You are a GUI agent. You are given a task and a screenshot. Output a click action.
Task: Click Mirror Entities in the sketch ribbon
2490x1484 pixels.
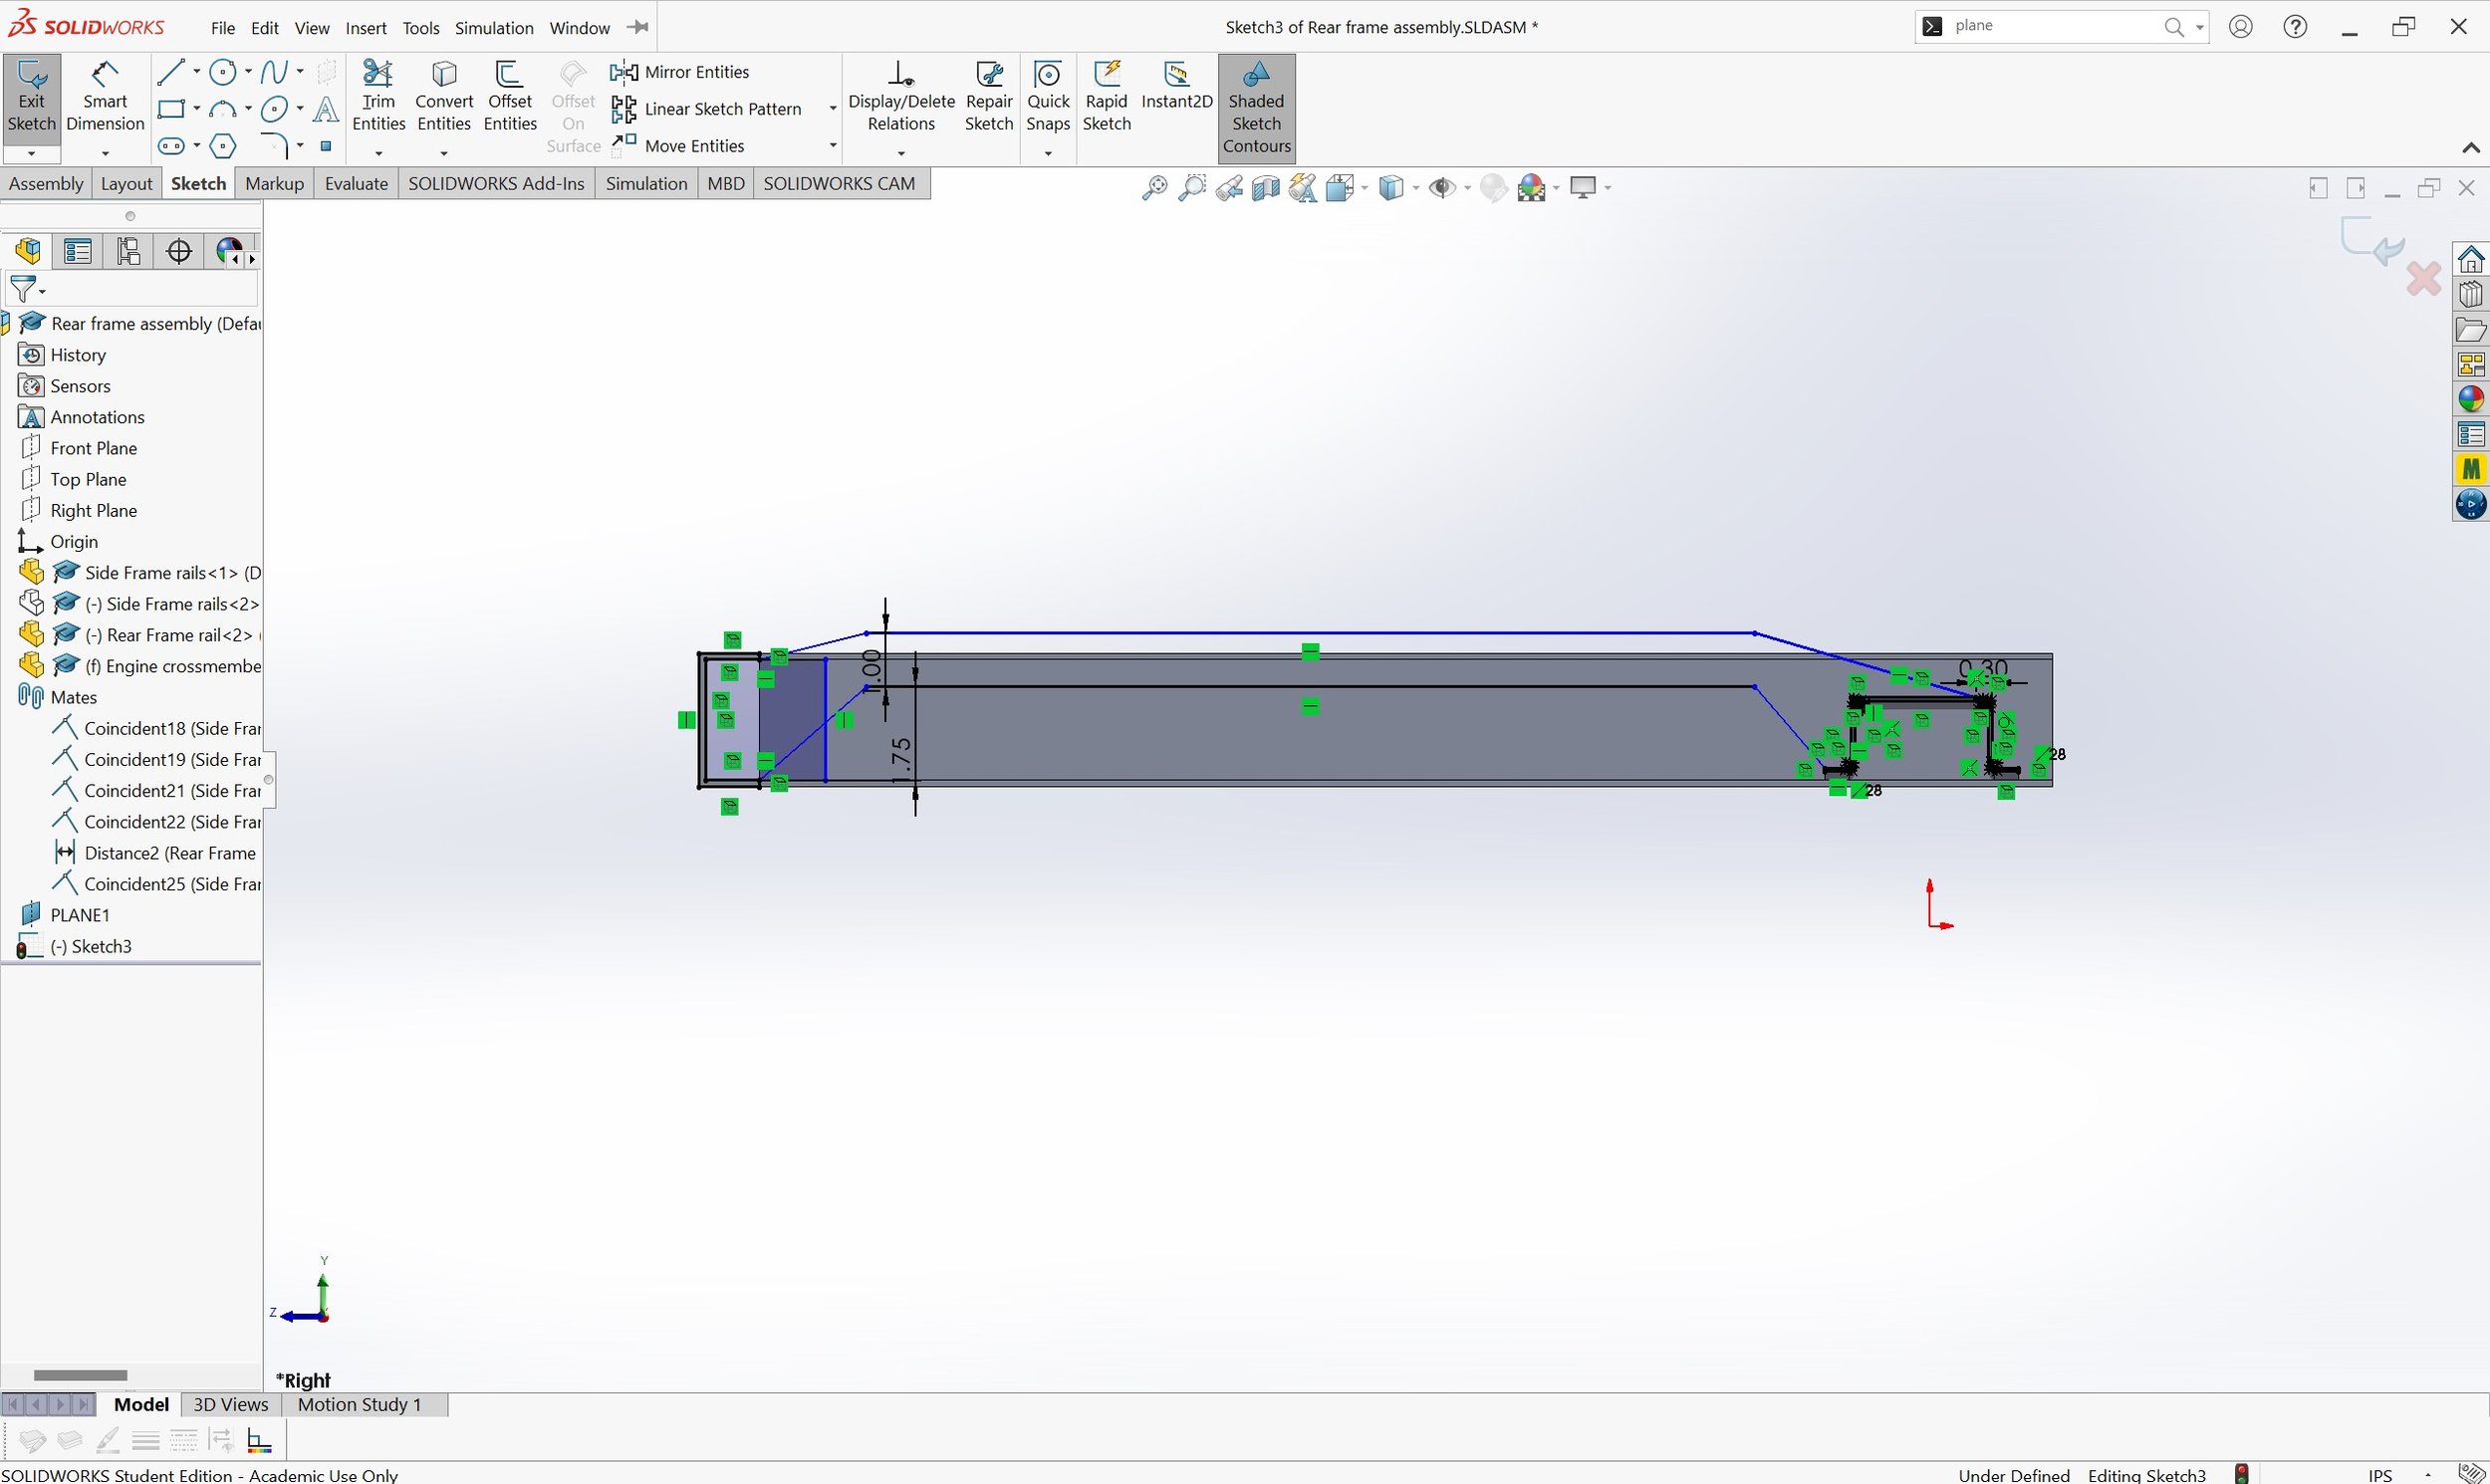coord(681,72)
